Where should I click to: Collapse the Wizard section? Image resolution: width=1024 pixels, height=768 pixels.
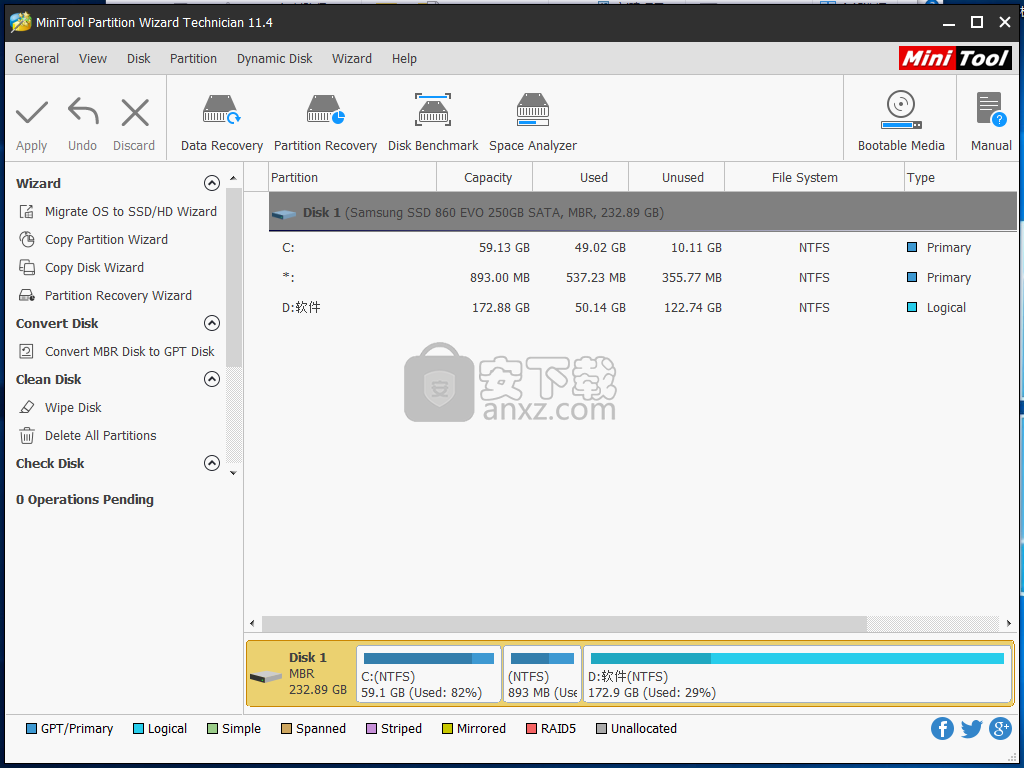[212, 183]
